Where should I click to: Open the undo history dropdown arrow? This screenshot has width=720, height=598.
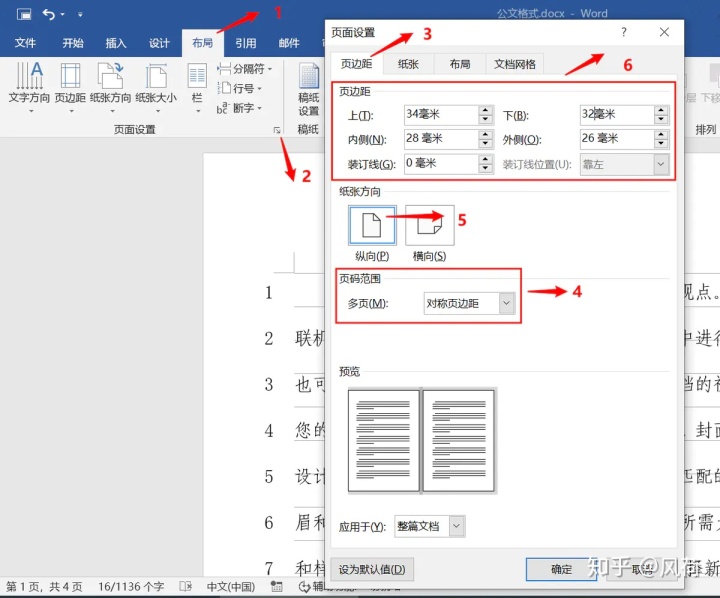coord(62,14)
